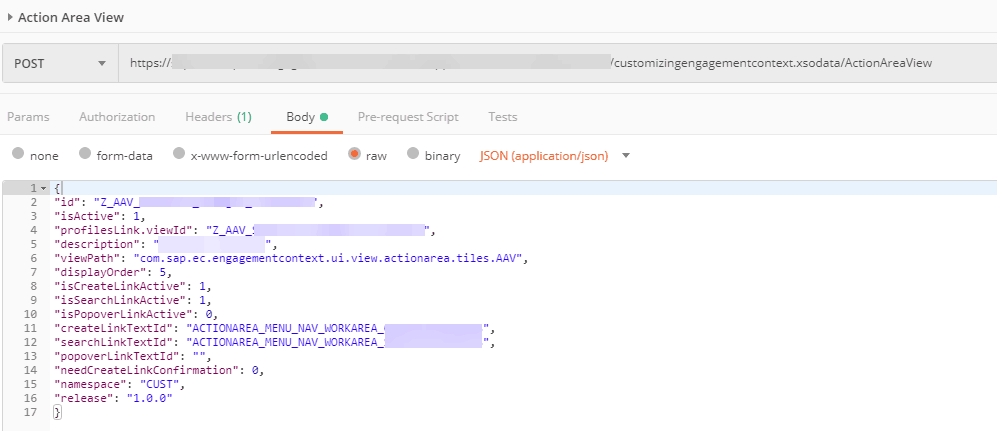
Task: Click the "isPopoverLinkActive" key on line 10
Action: pos(123,314)
